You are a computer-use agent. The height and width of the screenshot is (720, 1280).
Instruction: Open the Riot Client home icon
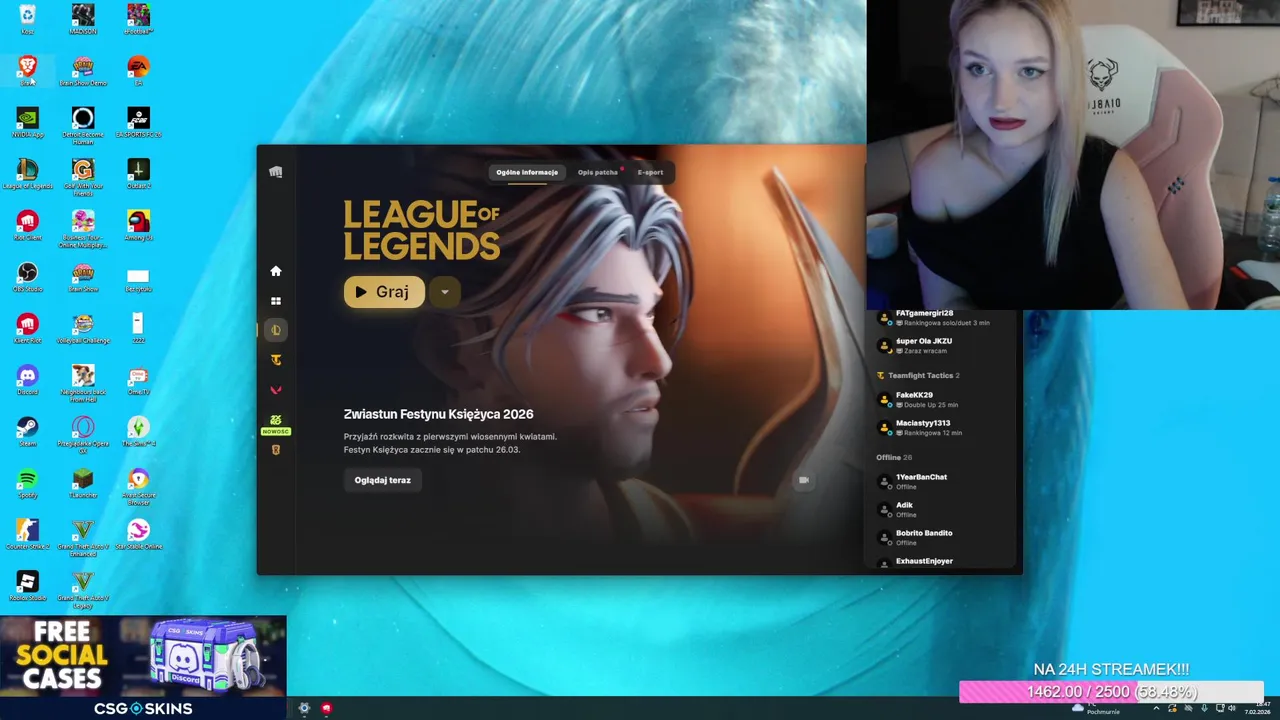tap(276, 271)
